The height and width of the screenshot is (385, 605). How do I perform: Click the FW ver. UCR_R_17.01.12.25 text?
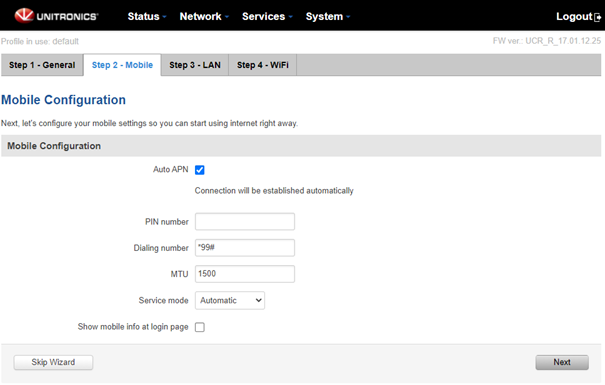click(x=547, y=41)
